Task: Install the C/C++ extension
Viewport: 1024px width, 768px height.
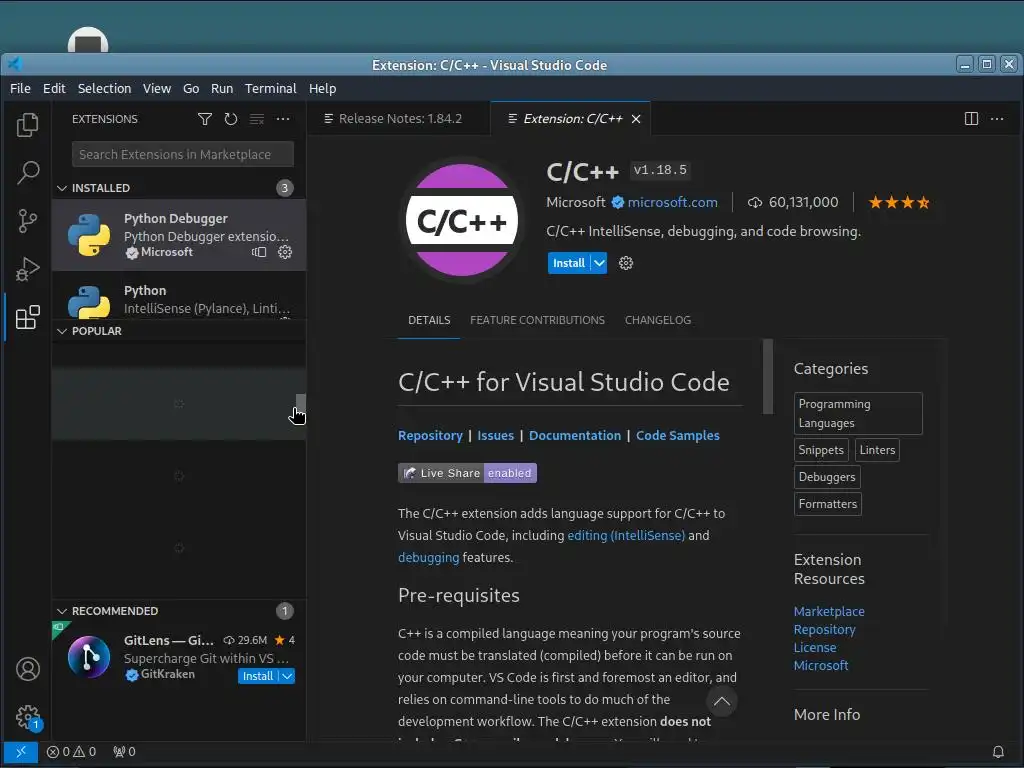Action: click(569, 263)
